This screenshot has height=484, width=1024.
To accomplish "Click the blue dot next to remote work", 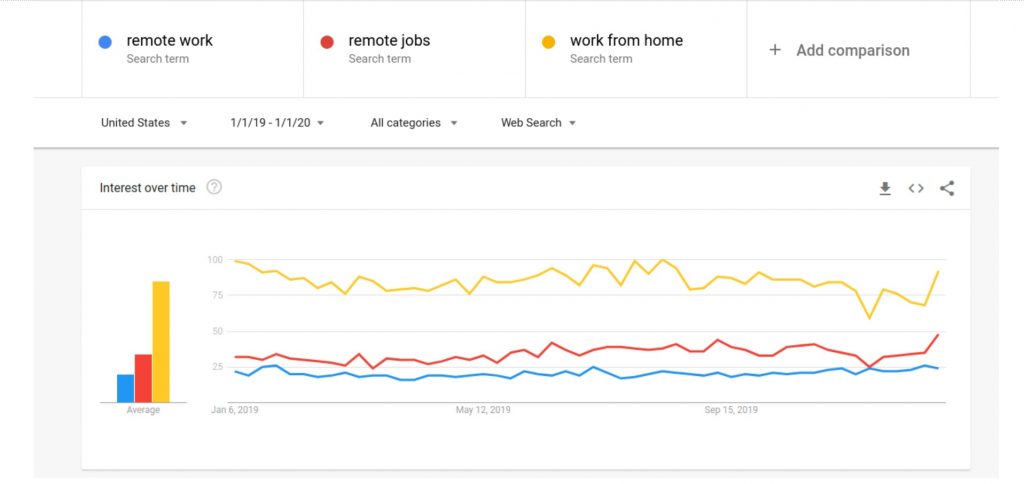I will pos(105,42).
